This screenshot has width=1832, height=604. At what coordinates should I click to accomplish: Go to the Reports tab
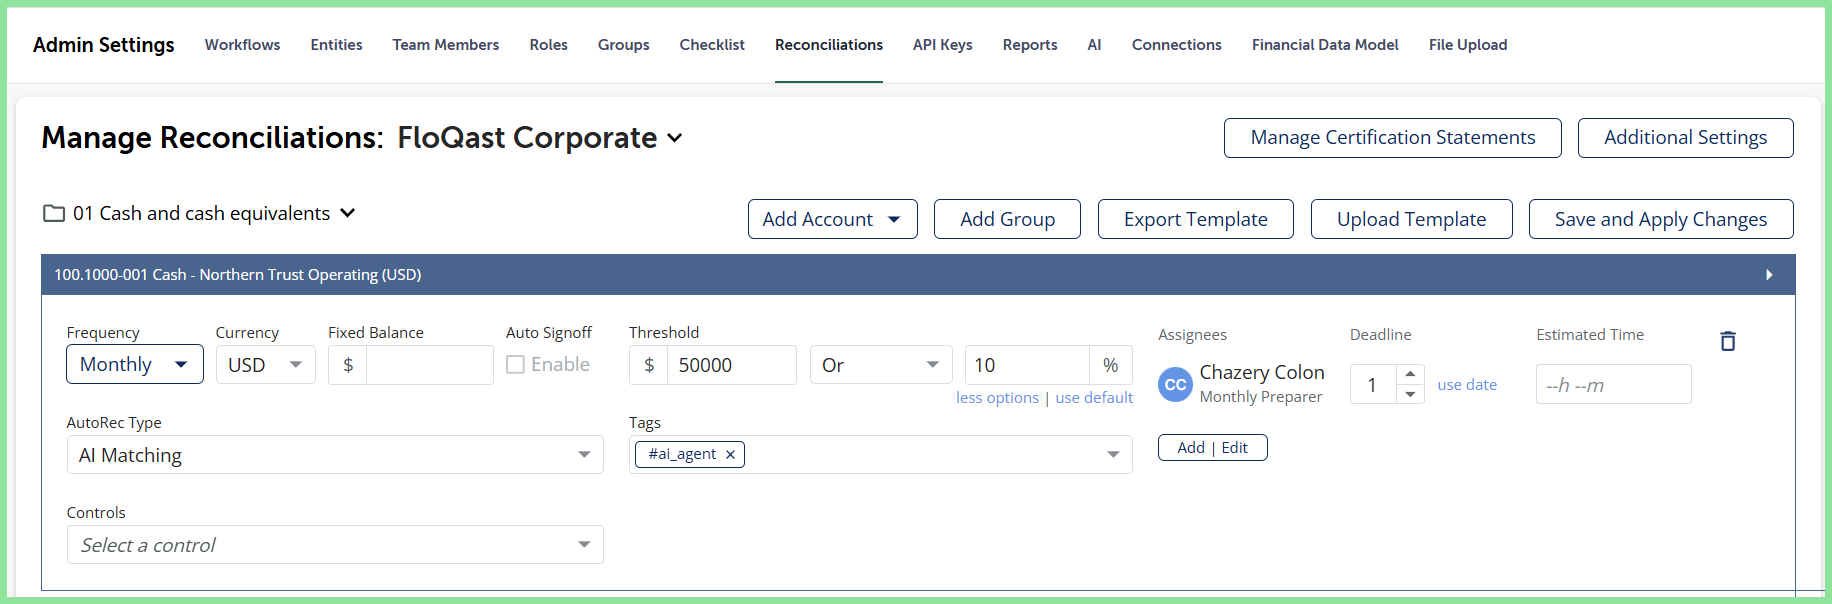(1030, 45)
